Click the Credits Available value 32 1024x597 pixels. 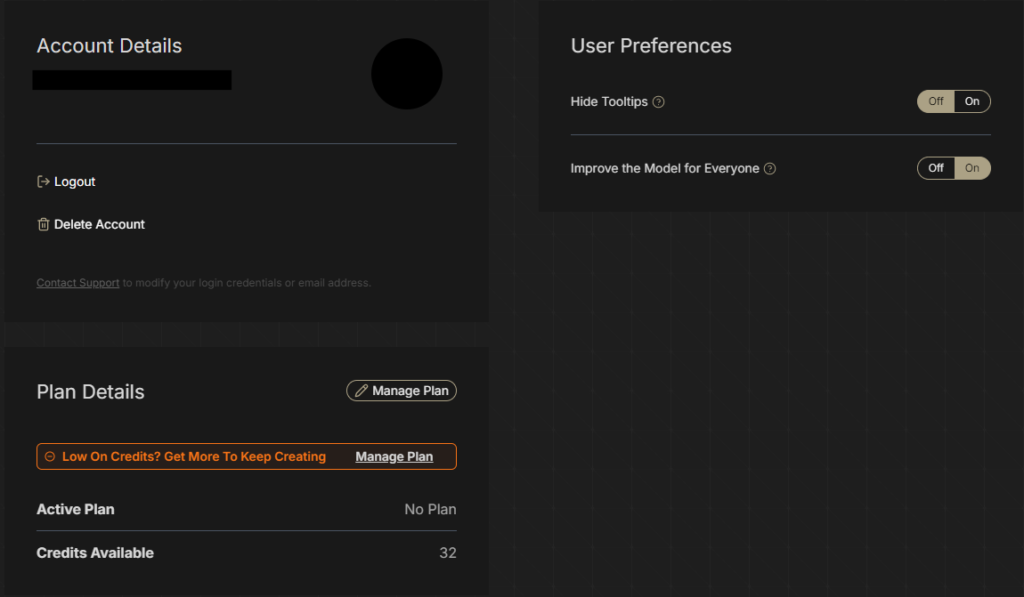447,553
